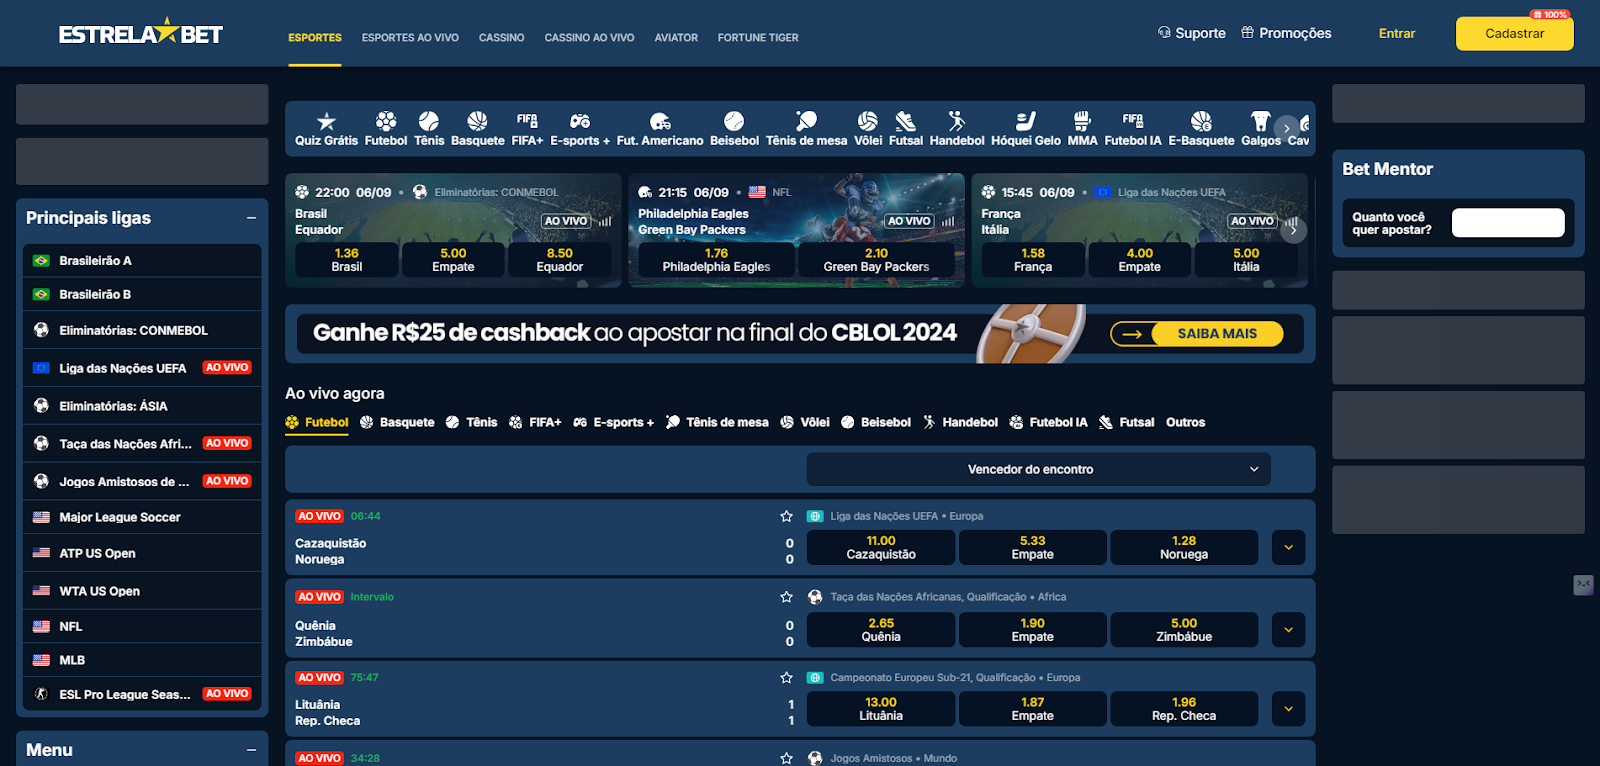
Task: Select Futebol IA icon in carousel
Action: click(x=1133, y=121)
